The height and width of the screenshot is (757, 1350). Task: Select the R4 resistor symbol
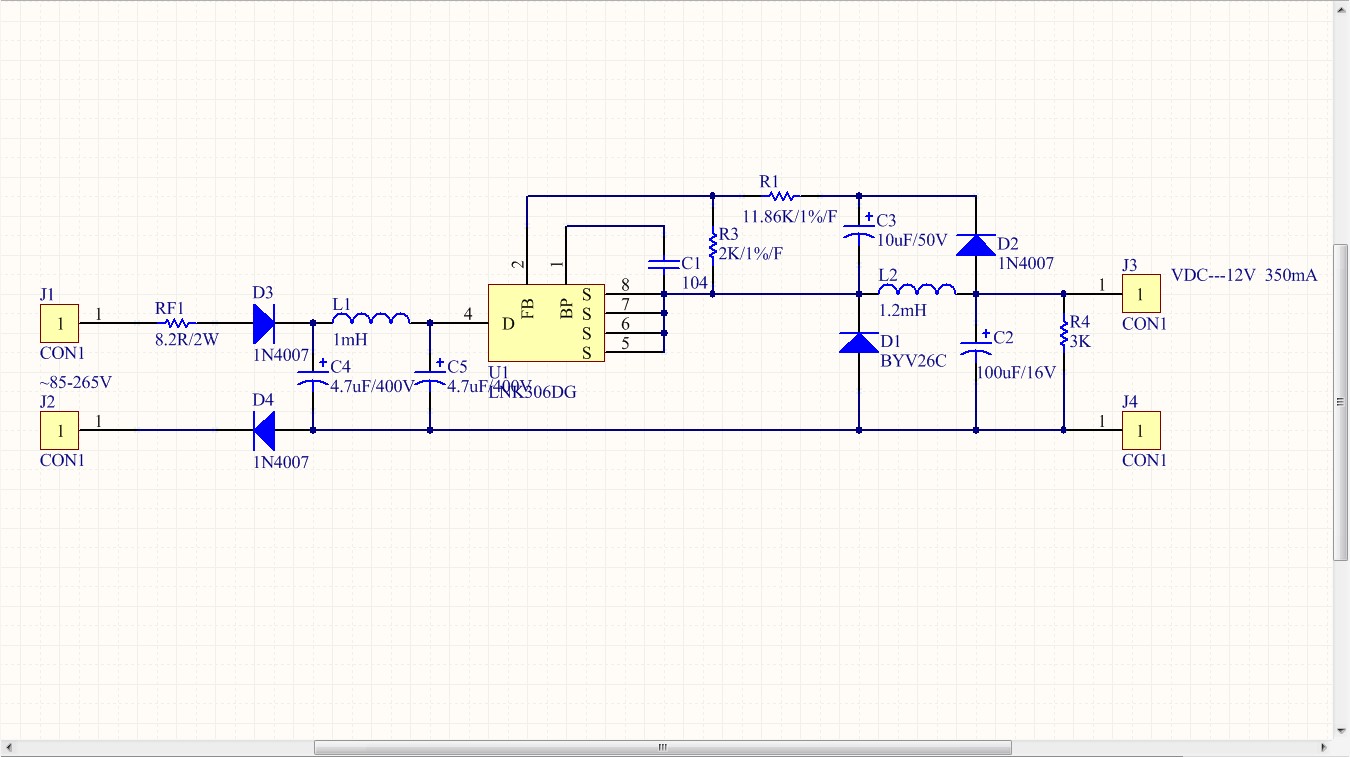(1063, 333)
